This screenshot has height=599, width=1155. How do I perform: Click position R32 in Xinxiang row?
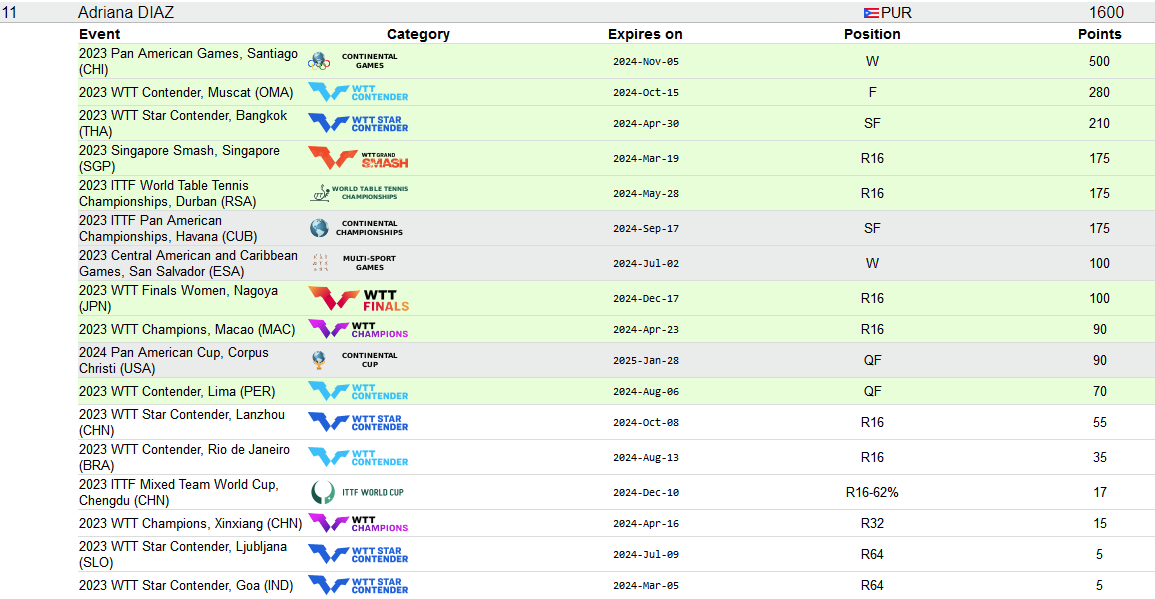tap(872, 523)
